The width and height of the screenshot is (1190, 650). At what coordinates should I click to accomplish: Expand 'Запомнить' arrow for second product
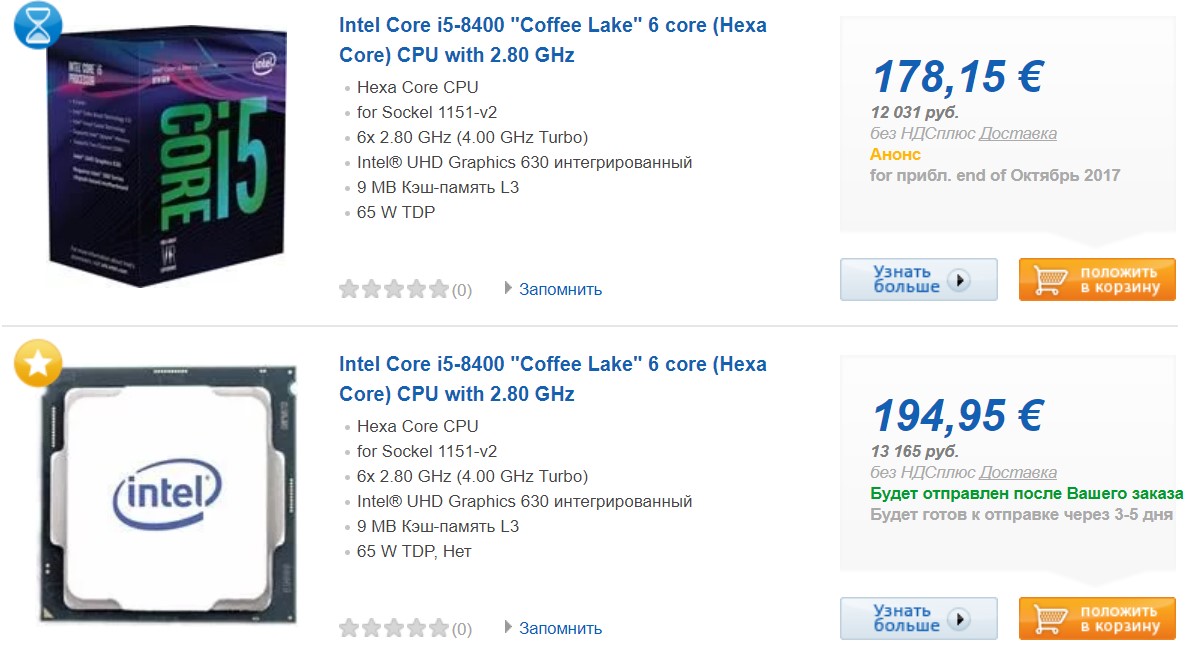(509, 628)
